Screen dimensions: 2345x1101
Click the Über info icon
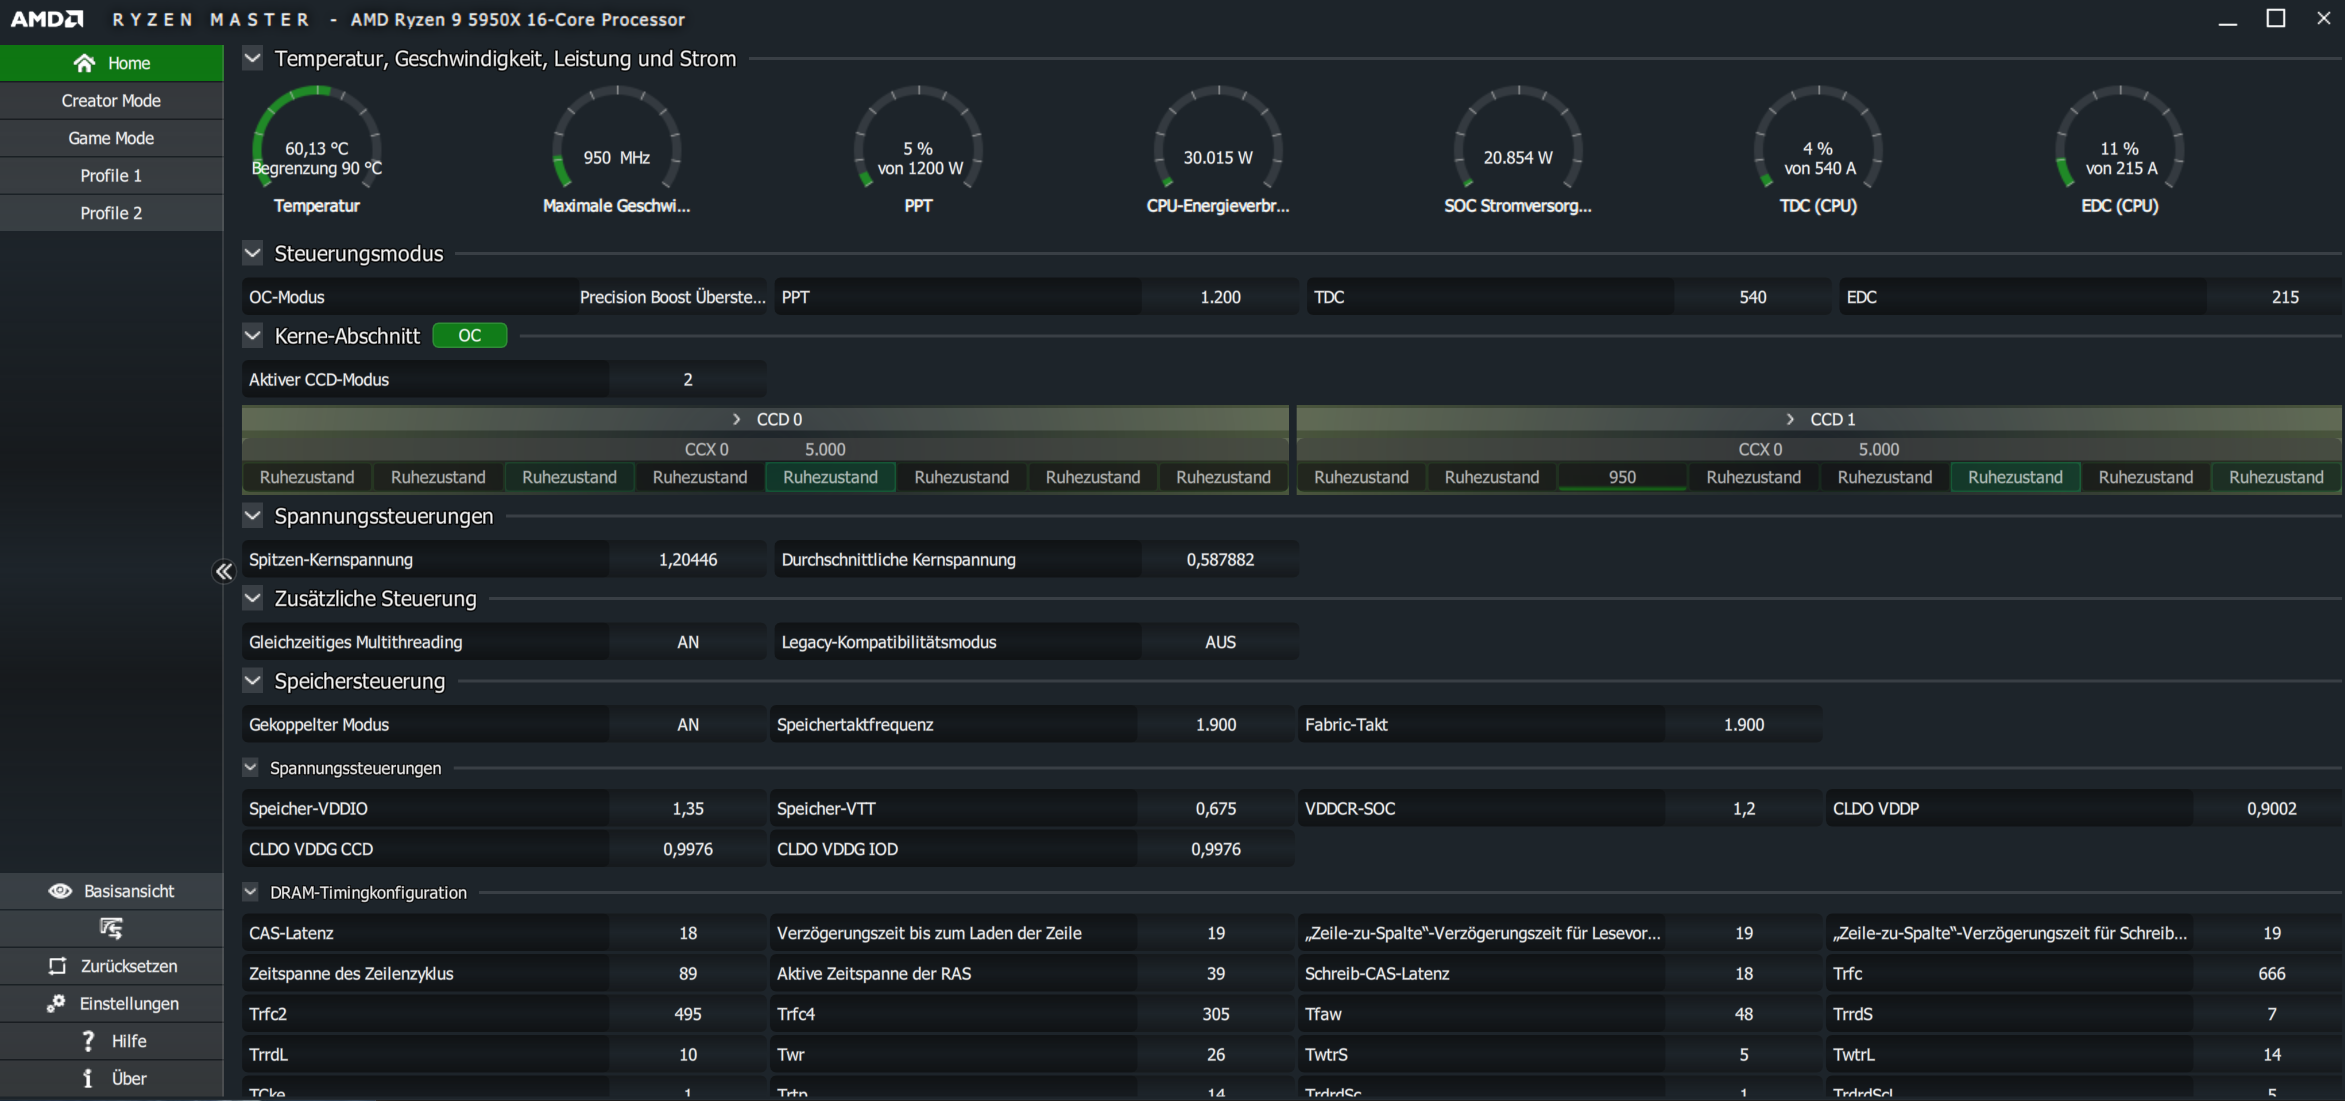pos(88,1078)
